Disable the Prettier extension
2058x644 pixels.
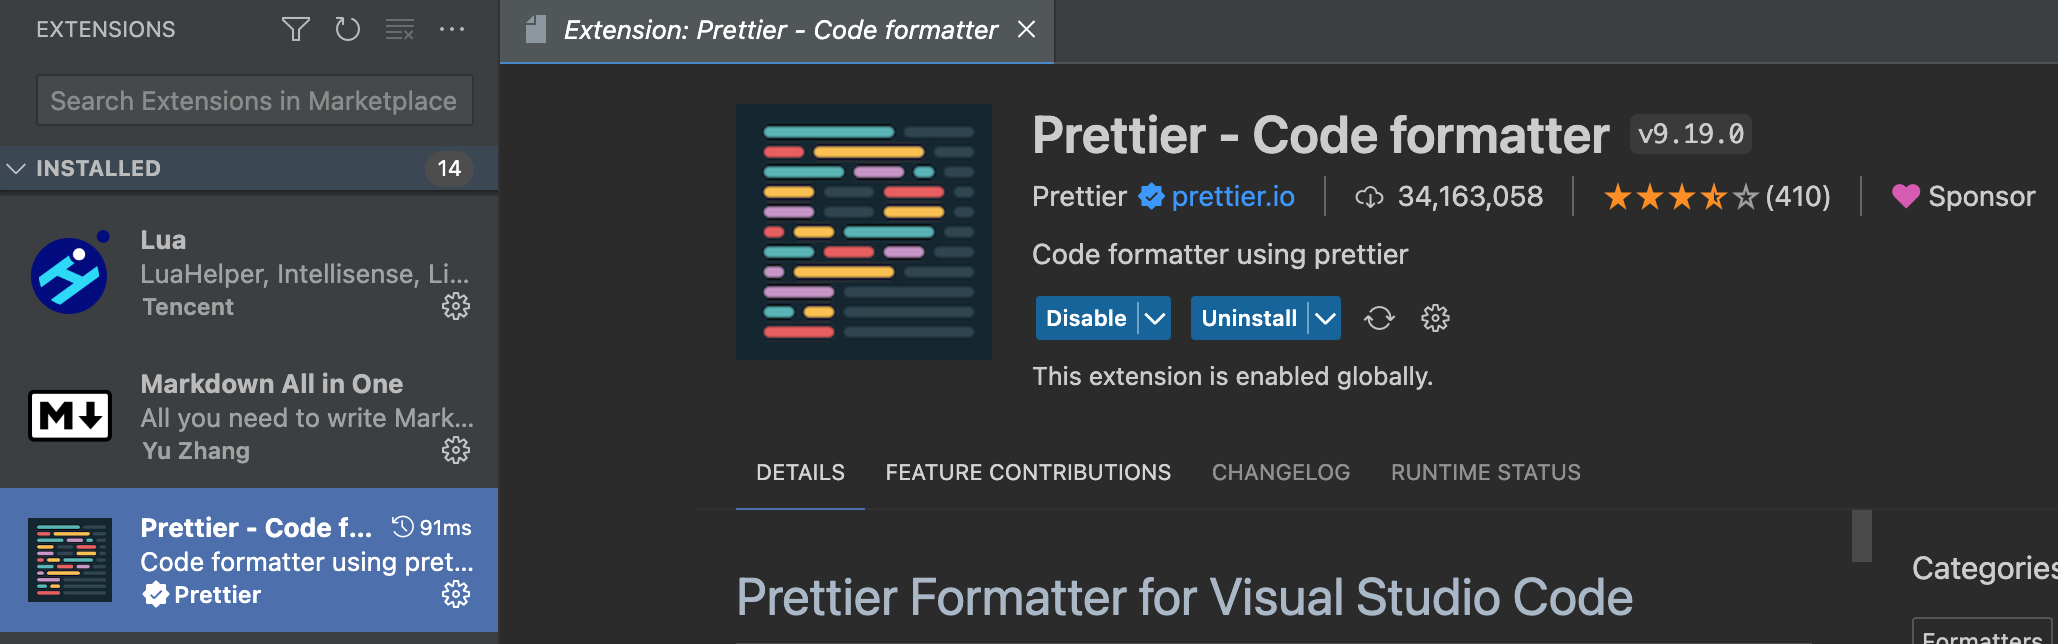[1086, 318]
